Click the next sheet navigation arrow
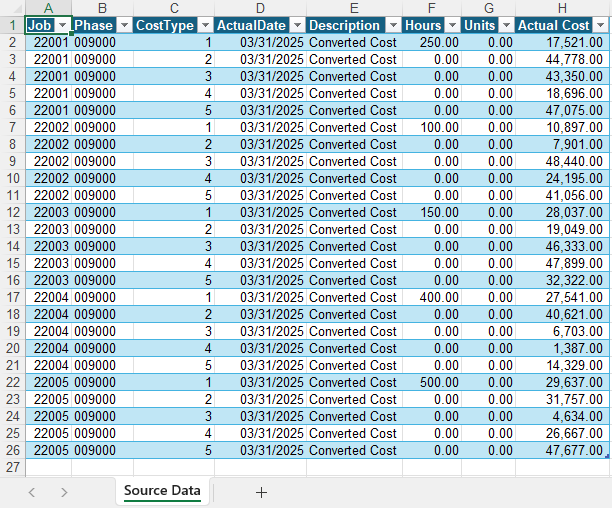This screenshot has width=612, height=508. [64, 492]
